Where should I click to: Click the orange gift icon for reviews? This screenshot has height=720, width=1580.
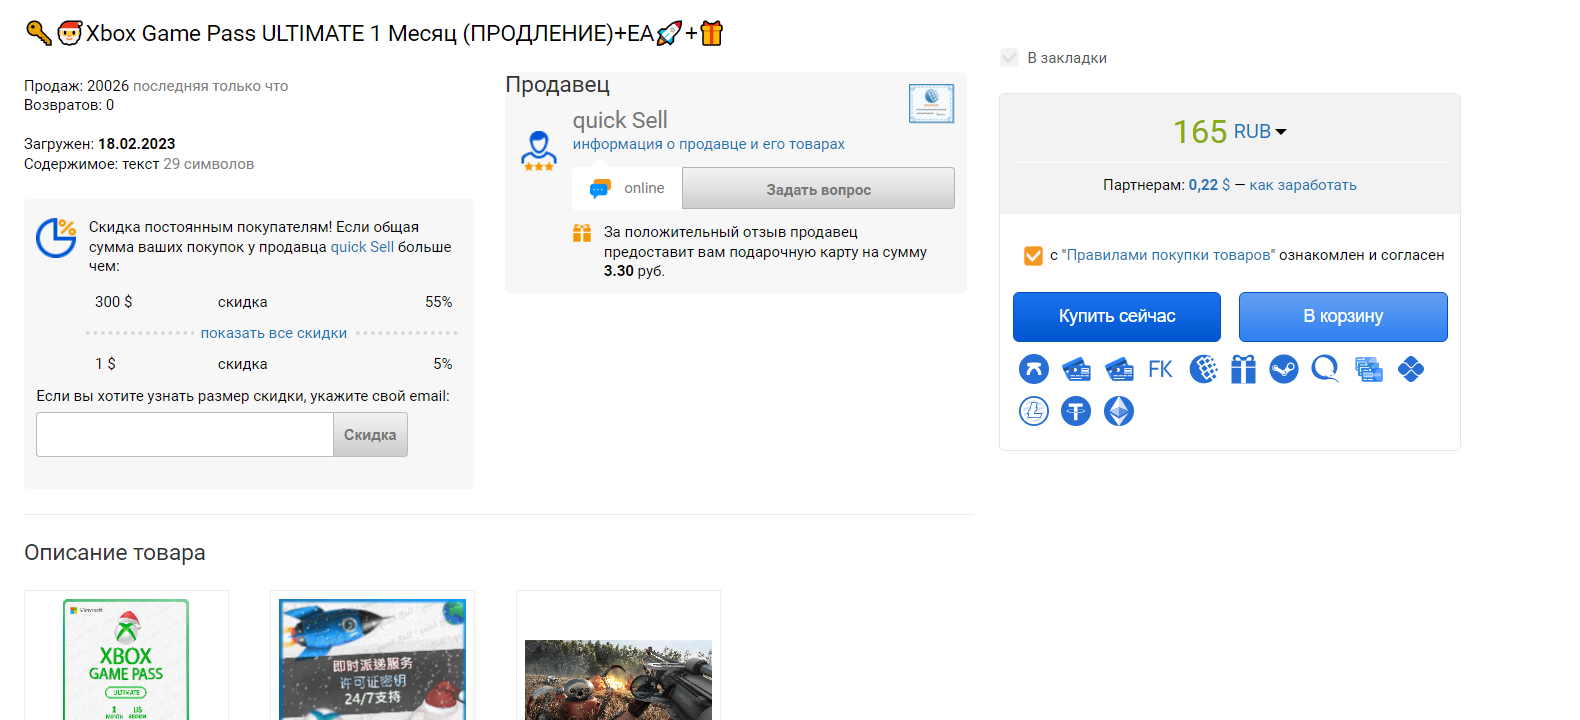coord(582,233)
